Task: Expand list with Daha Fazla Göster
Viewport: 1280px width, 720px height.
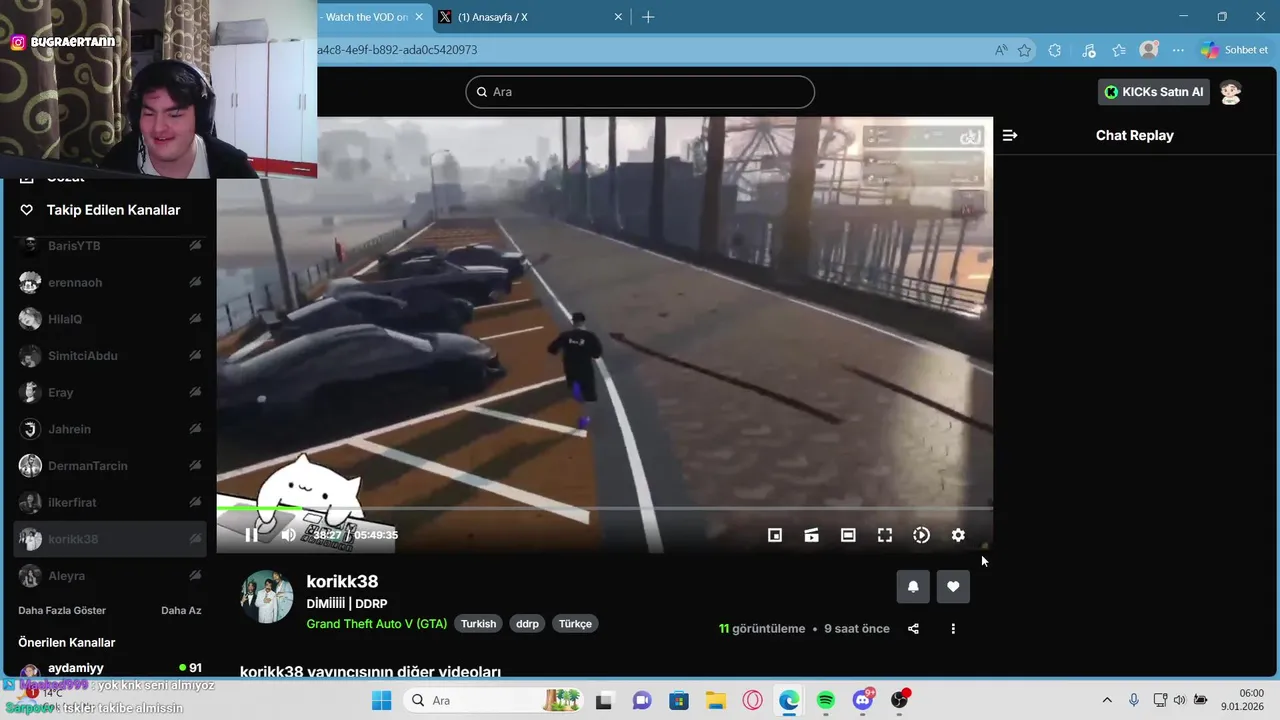Action: [62, 610]
